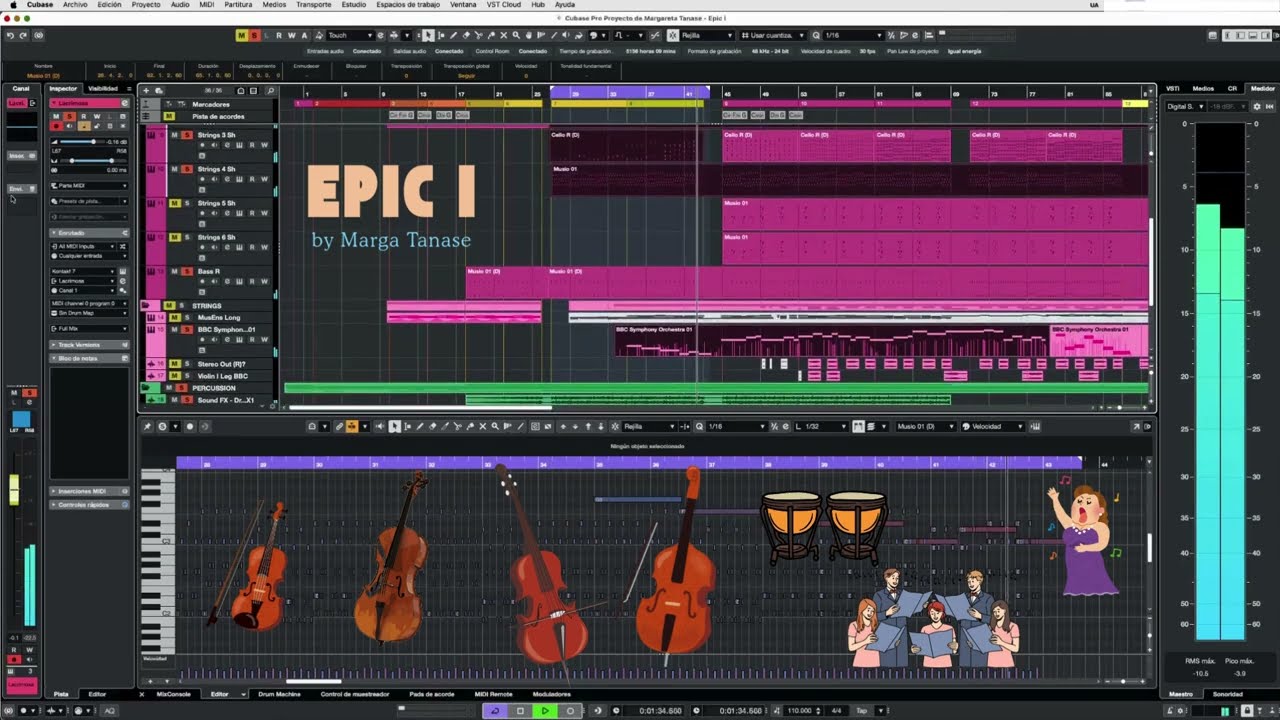1280x720 pixels.
Task: Click the Parte MIDI inspector button
Action: [89, 185]
